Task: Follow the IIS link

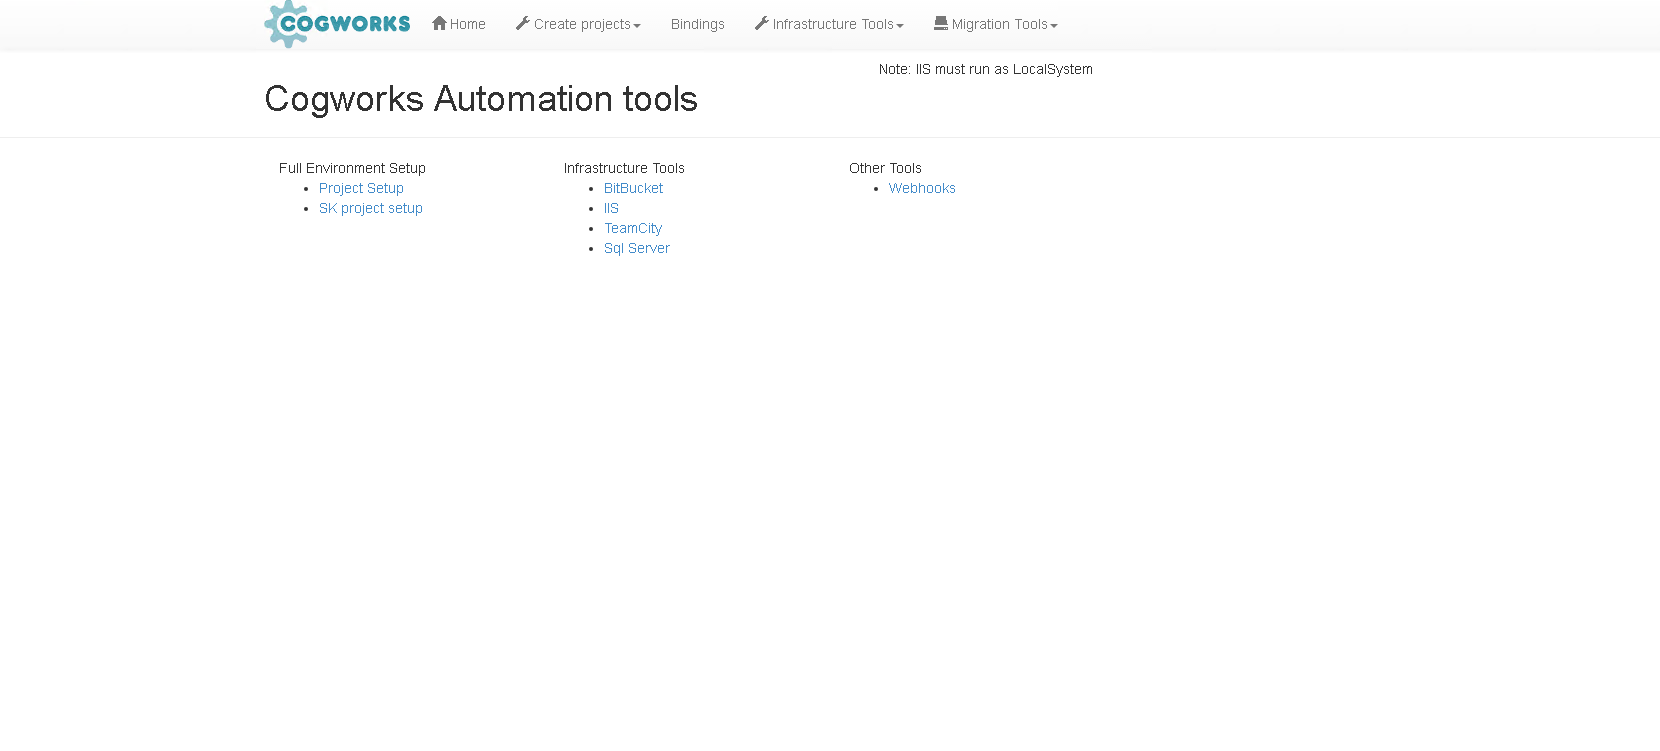Action: click(x=611, y=208)
